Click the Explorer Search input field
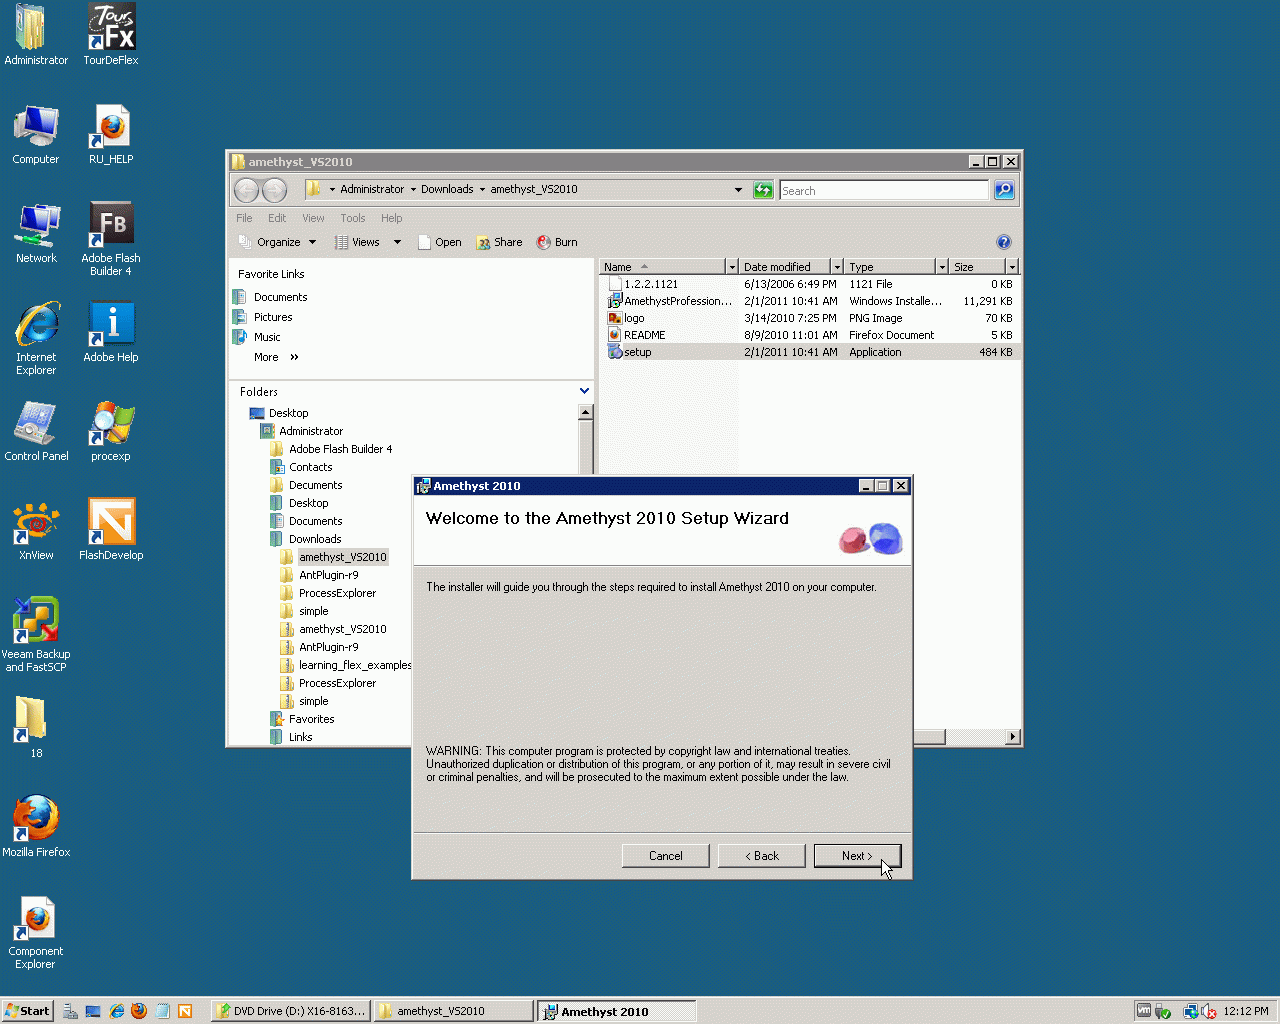This screenshot has height=1024, width=1280. [x=884, y=190]
